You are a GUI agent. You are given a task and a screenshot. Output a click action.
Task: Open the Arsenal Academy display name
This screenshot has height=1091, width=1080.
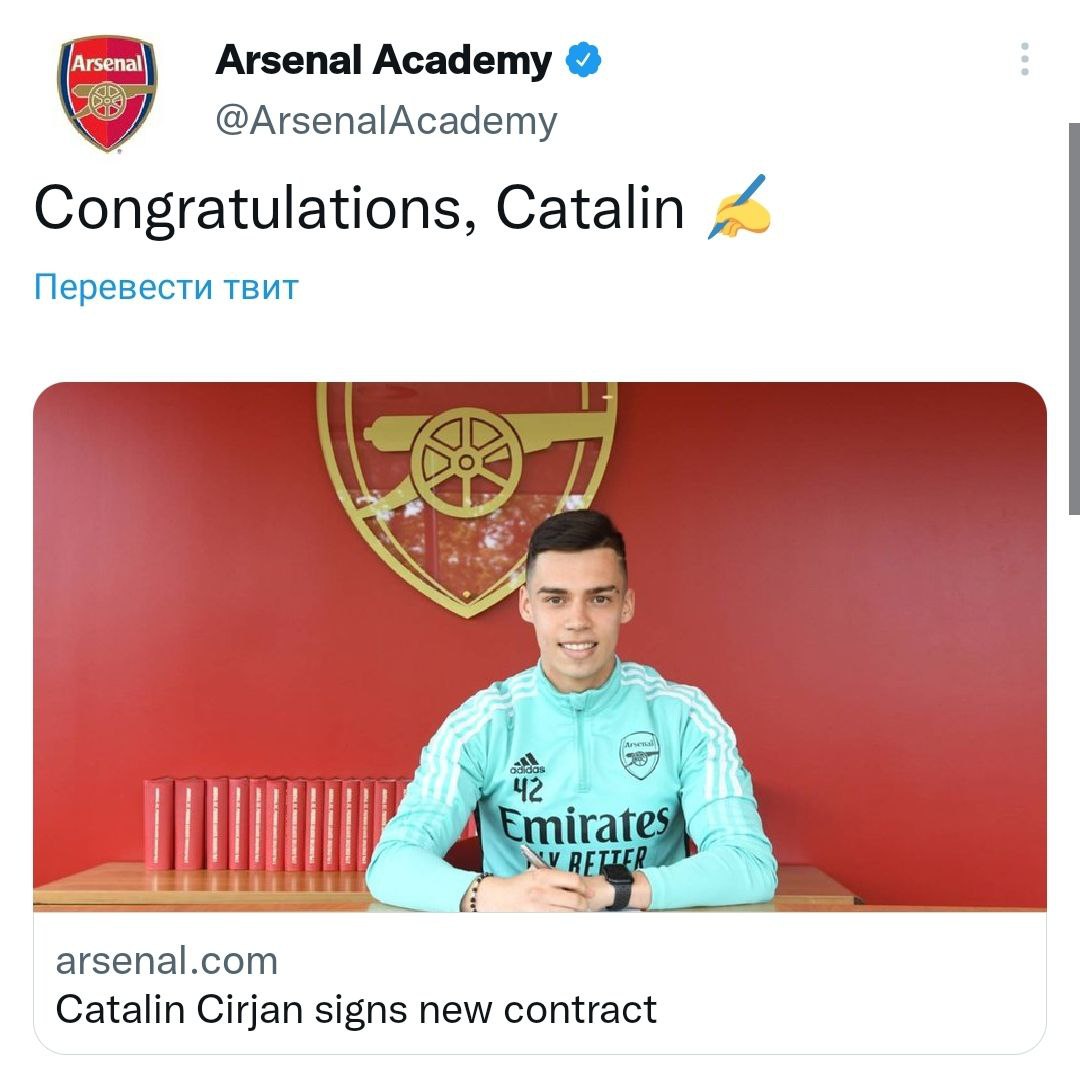click(383, 61)
